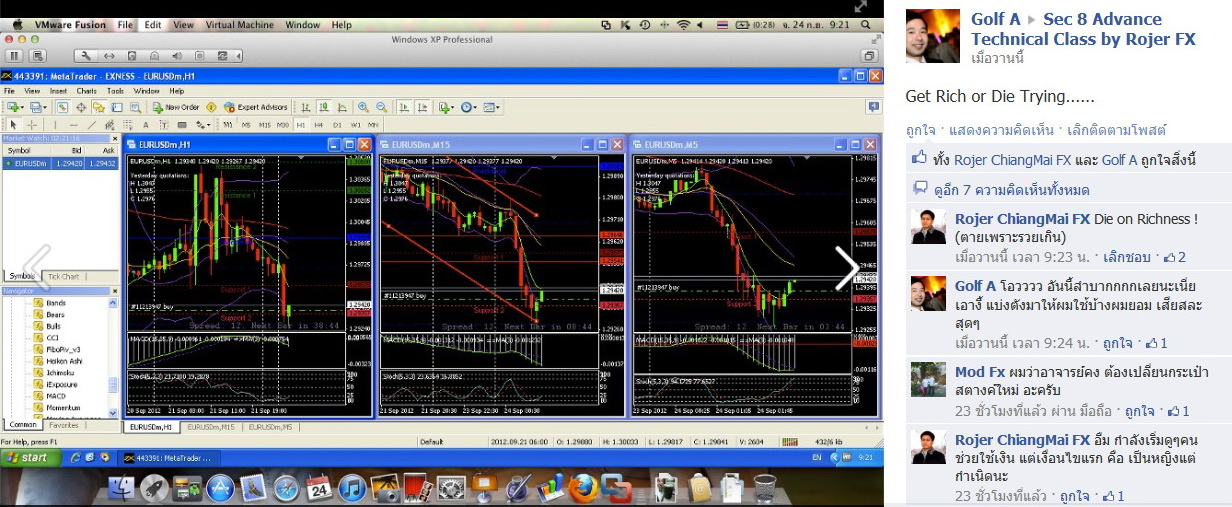The height and width of the screenshot is (507, 1232).
Task: Click the MetaTrader taskbar button
Action: click(167, 457)
